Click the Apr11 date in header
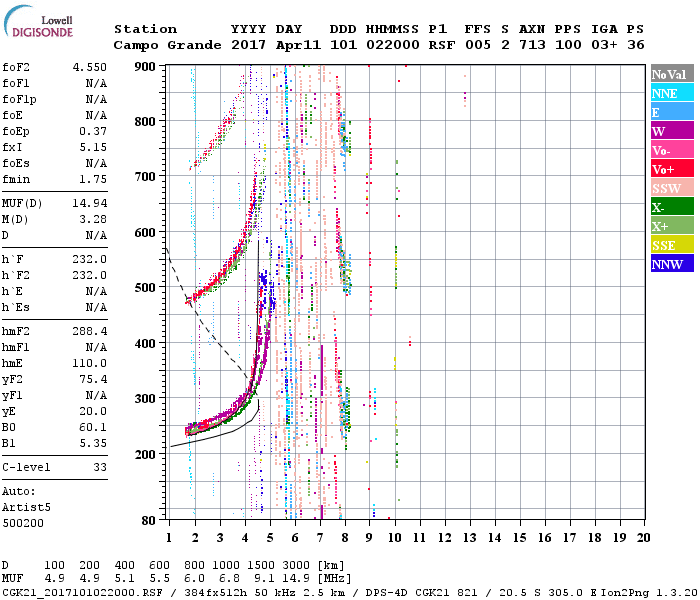Screen dimensions: 700x600 298,45
